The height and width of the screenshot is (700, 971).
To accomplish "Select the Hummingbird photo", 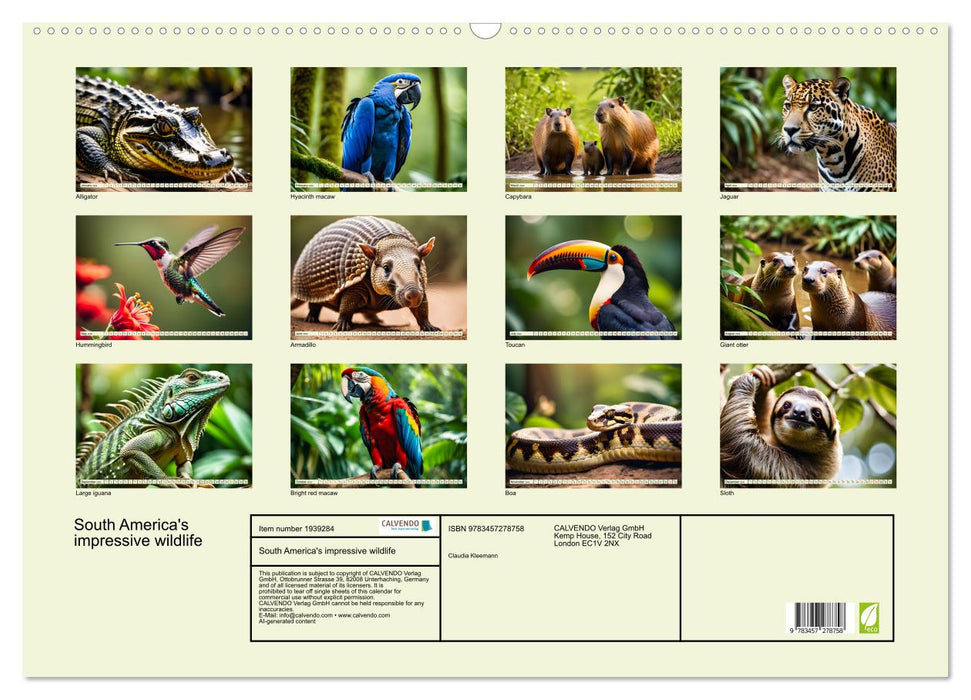I will pos(165,275).
